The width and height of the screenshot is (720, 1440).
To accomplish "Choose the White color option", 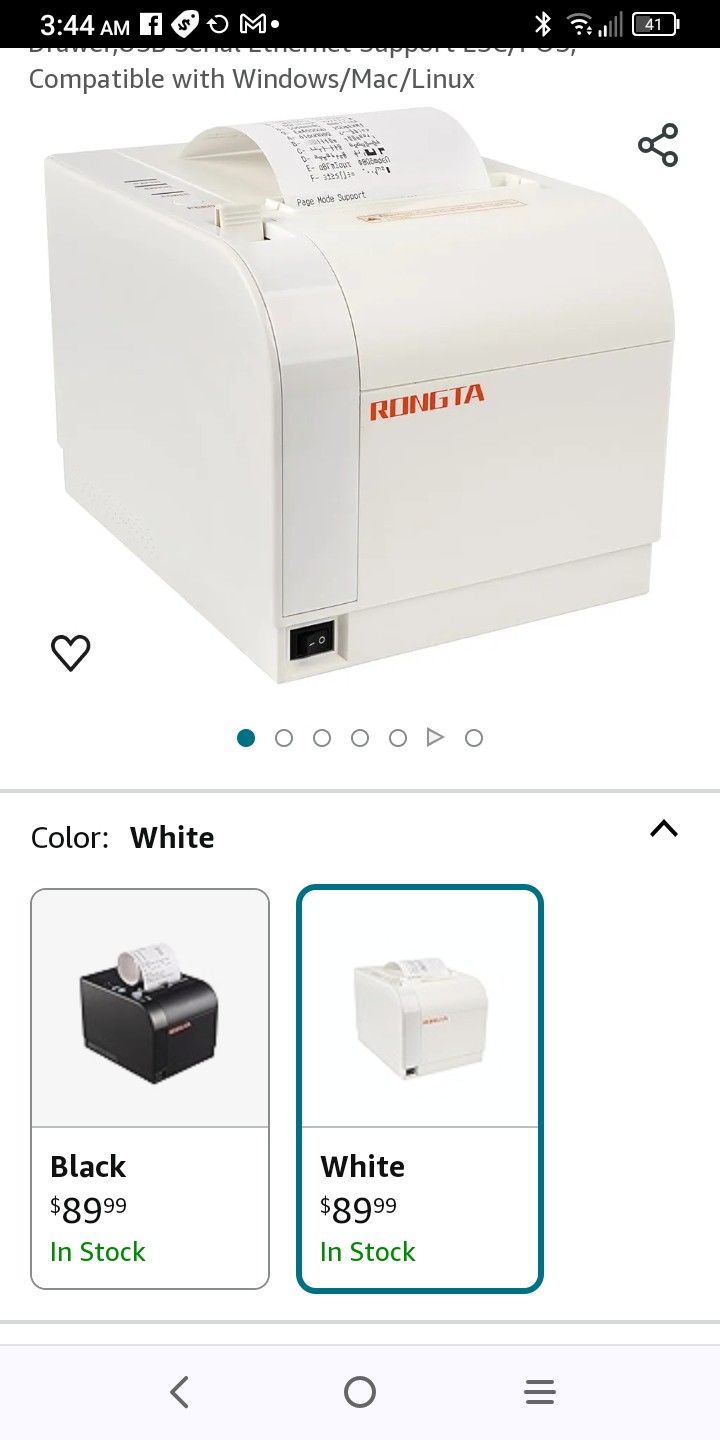I will click(420, 1089).
